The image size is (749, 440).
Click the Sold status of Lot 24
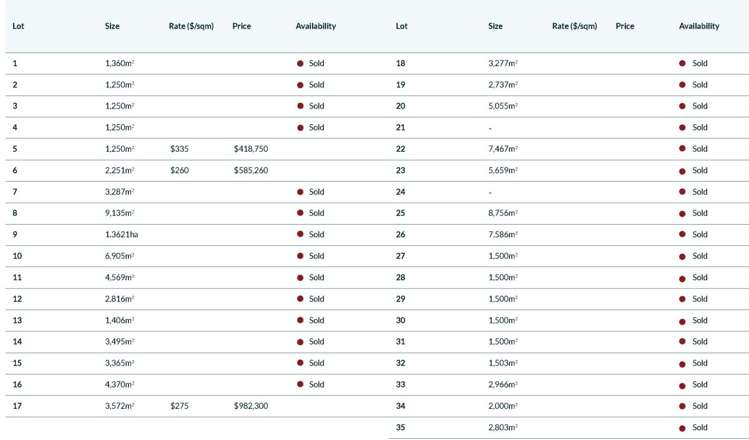(694, 192)
